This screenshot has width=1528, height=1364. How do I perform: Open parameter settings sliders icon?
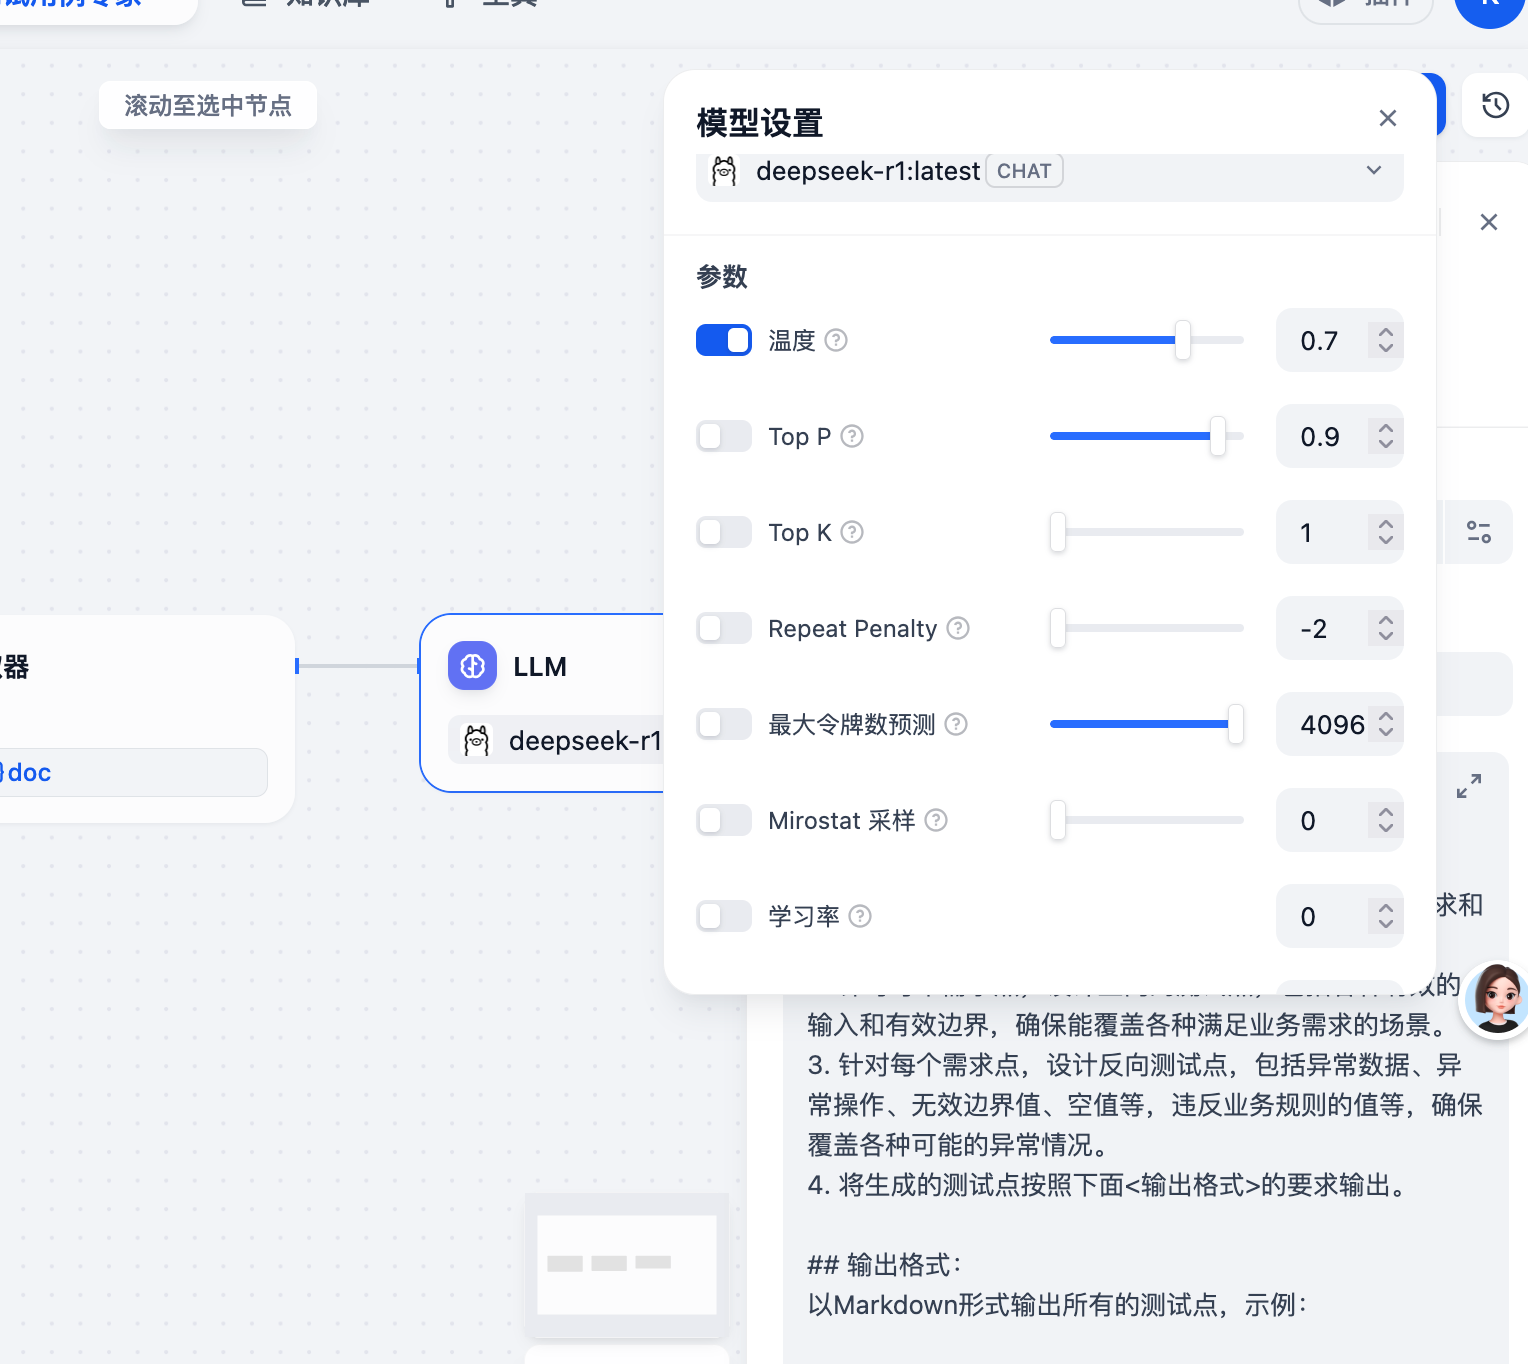[1479, 532]
